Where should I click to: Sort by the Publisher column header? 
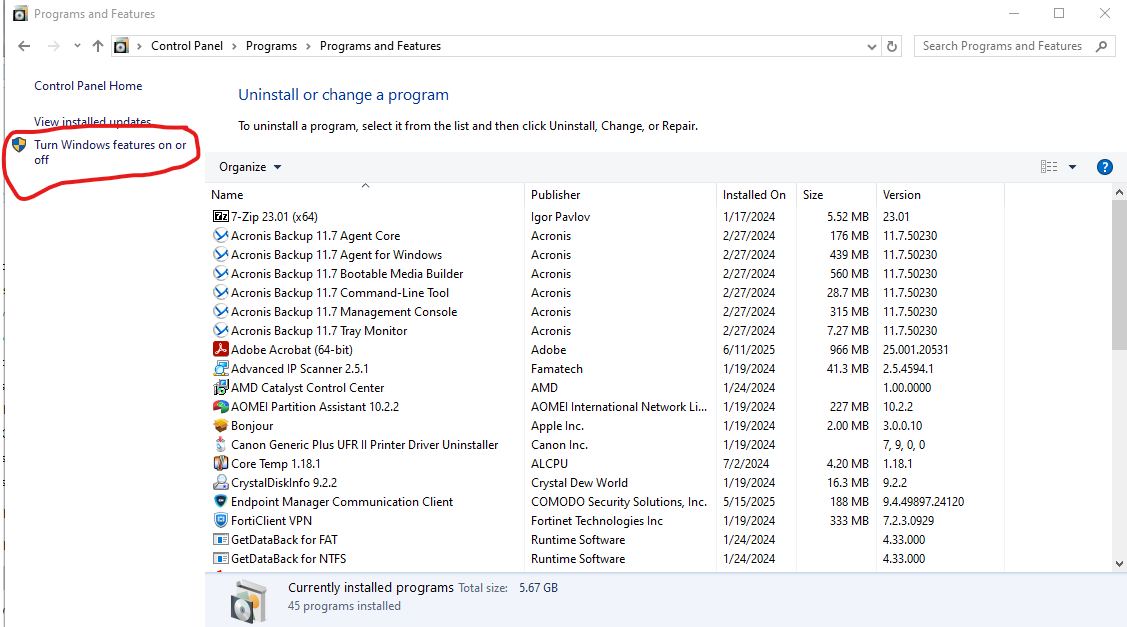pyautogui.click(x=620, y=195)
